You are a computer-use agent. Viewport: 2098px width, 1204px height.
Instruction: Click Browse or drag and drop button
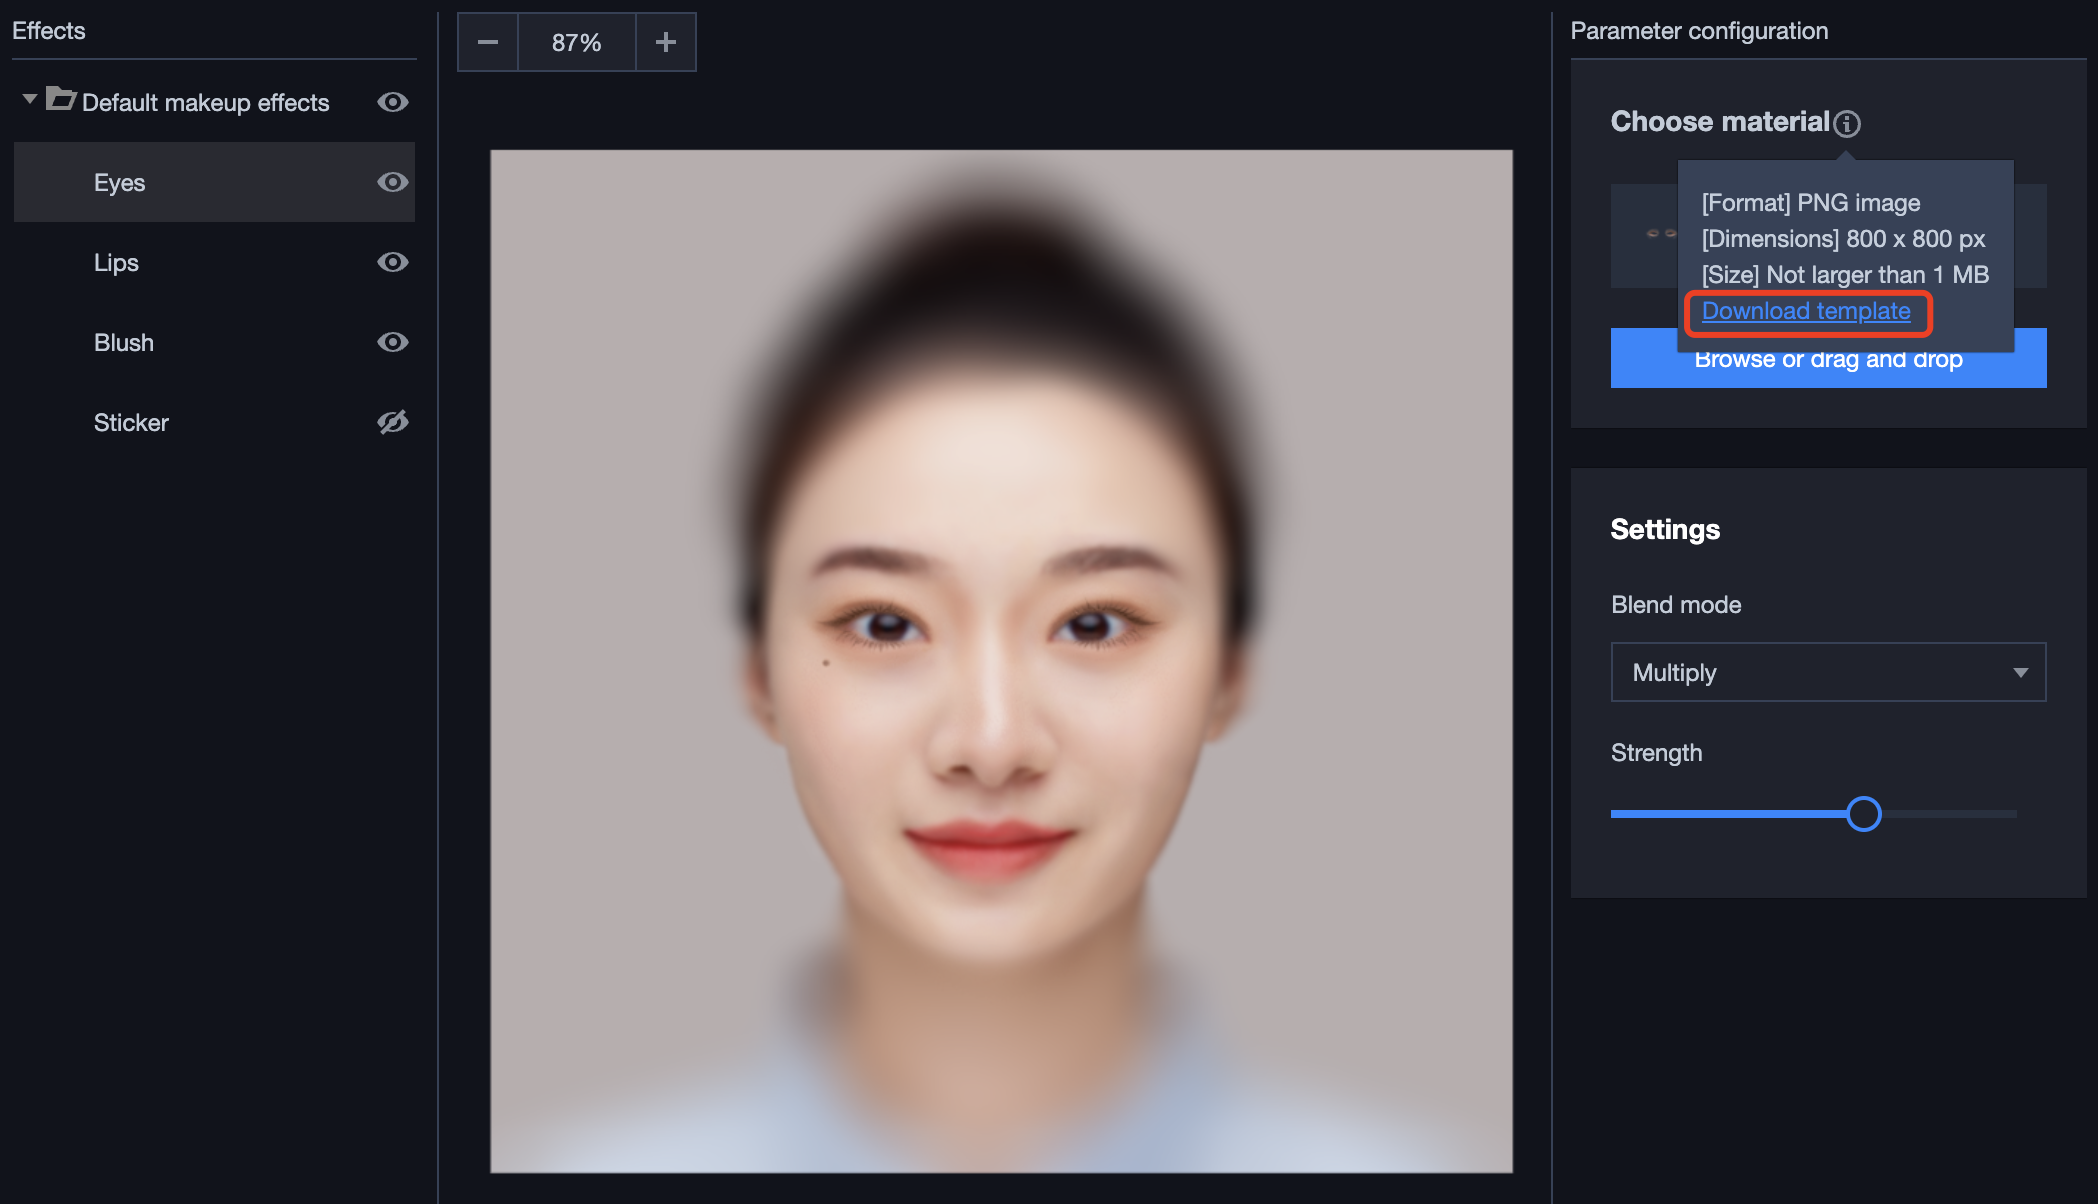click(1828, 369)
